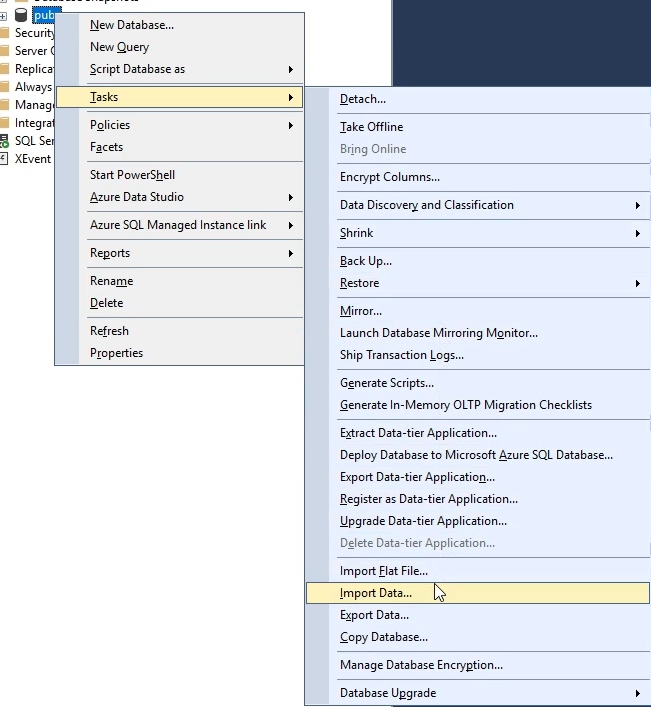Image resolution: width=651 pixels, height=707 pixels.
Task: Select Server Objects folder in tree
Action: click(34, 51)
